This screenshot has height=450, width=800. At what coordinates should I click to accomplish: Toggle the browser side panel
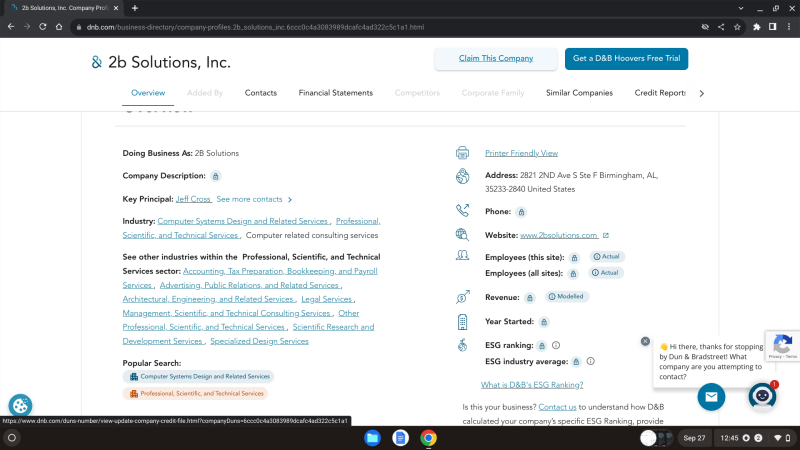pyautogui.click(x=772, y=27)
